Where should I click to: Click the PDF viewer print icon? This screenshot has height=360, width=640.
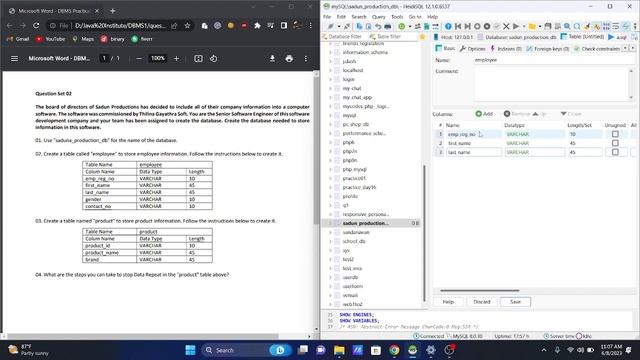[x=289, y=58]
